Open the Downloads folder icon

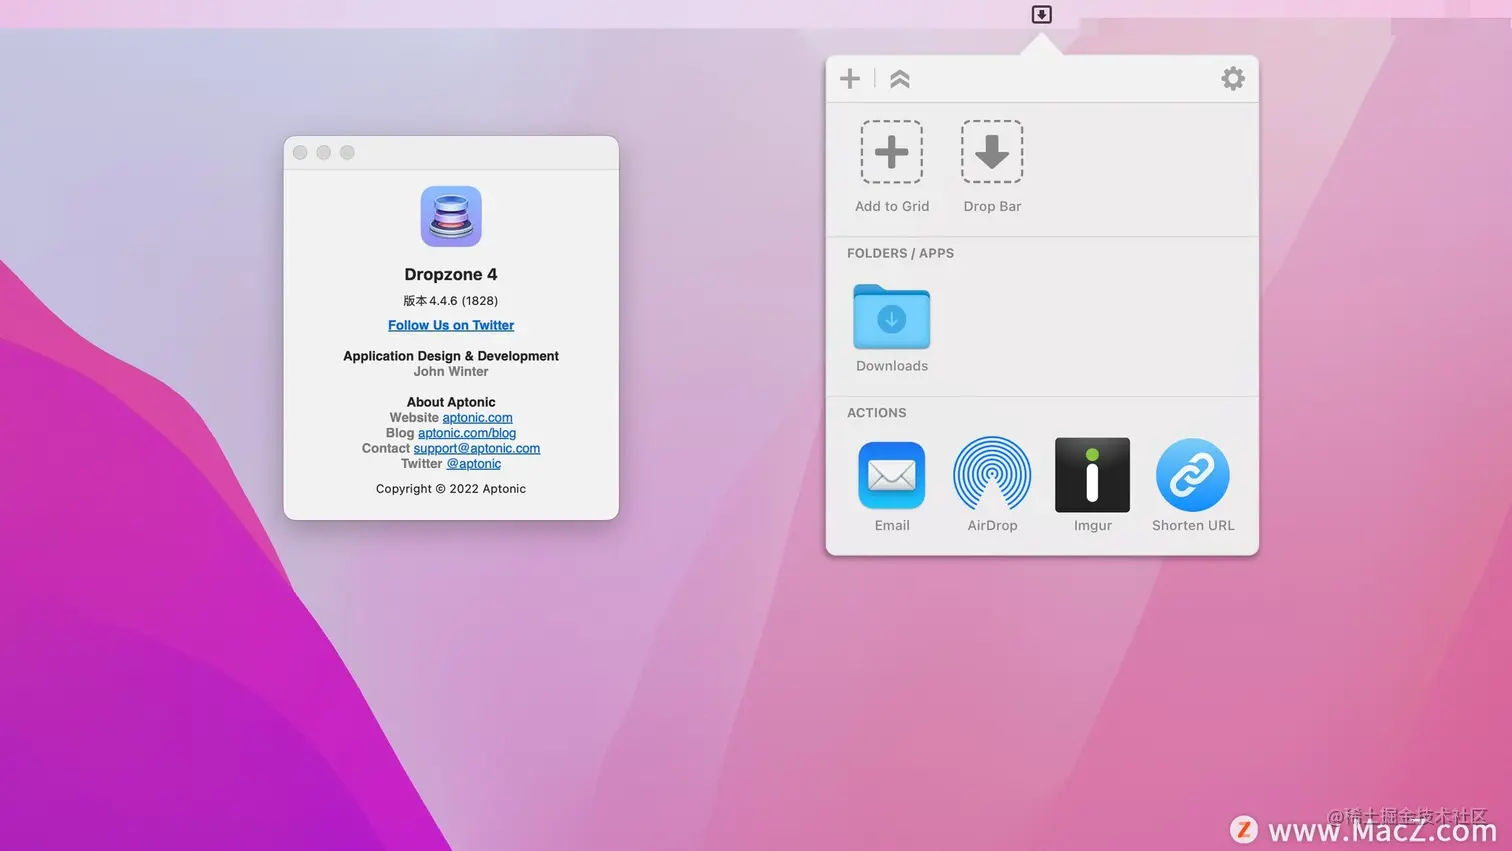tap(892, 316)
